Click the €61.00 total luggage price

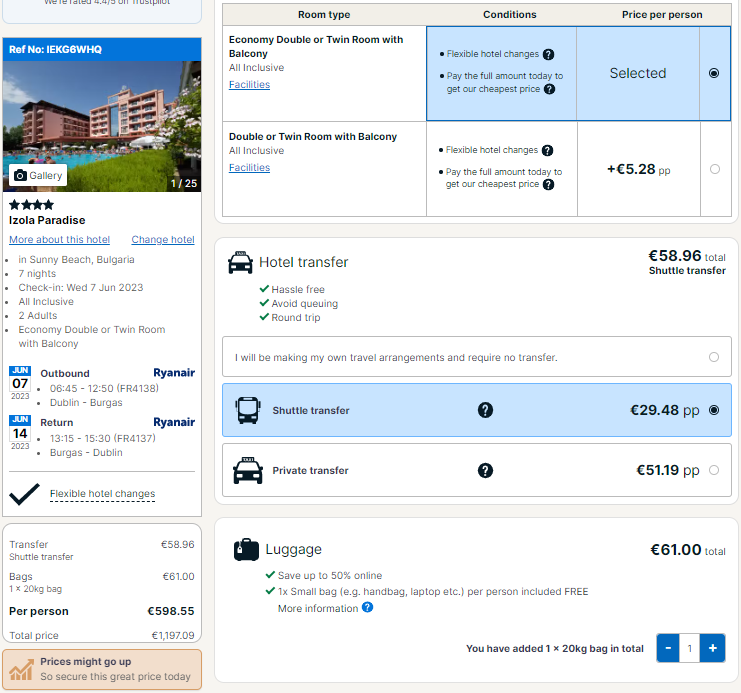pos(688,550)
